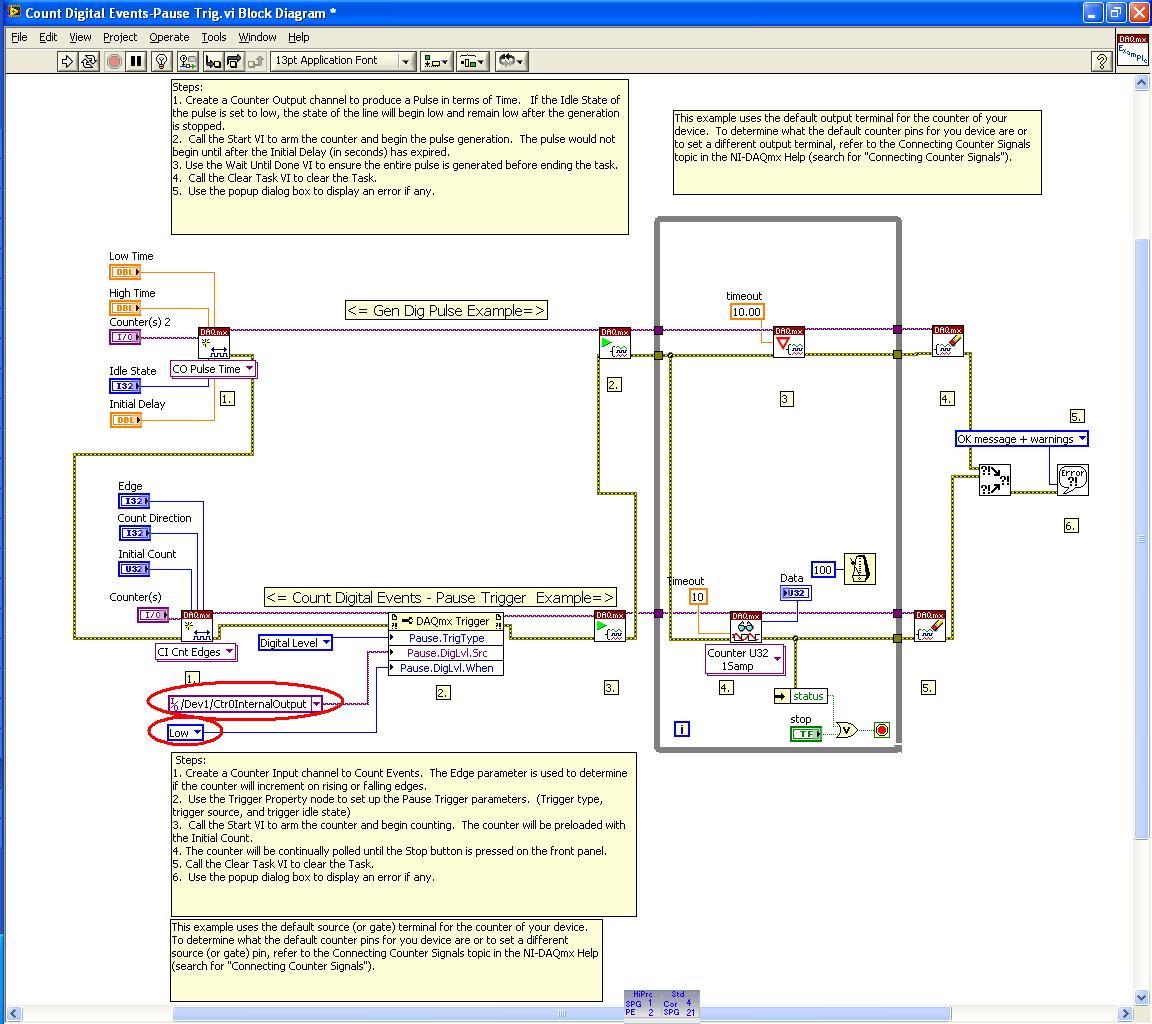1152x1024 pixels.
Task: Click the Step Over button
Action: [x=234, y=61]
